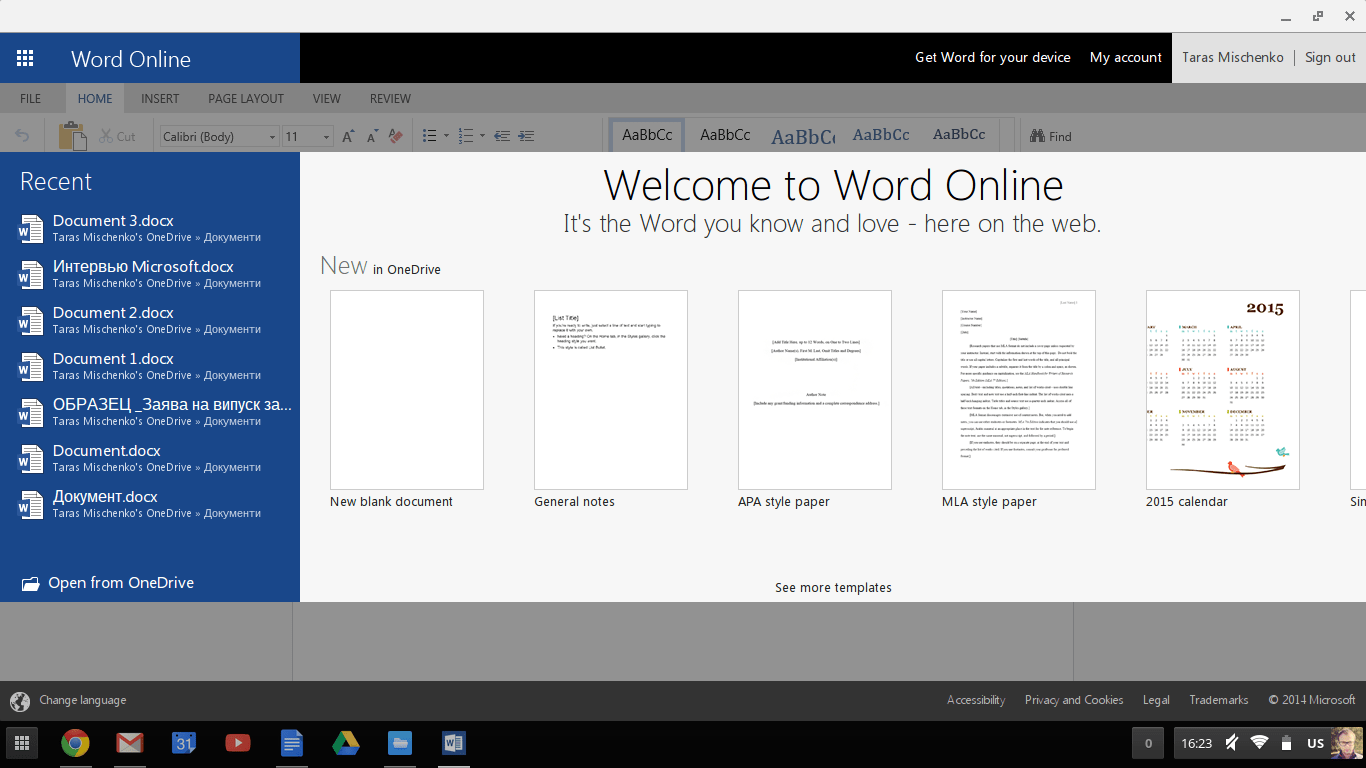Click the Find binoculars icon in the ribbon
The height and width of the screenshot is (768, 1366).
pyautogui.click(x=1037, y=136)
